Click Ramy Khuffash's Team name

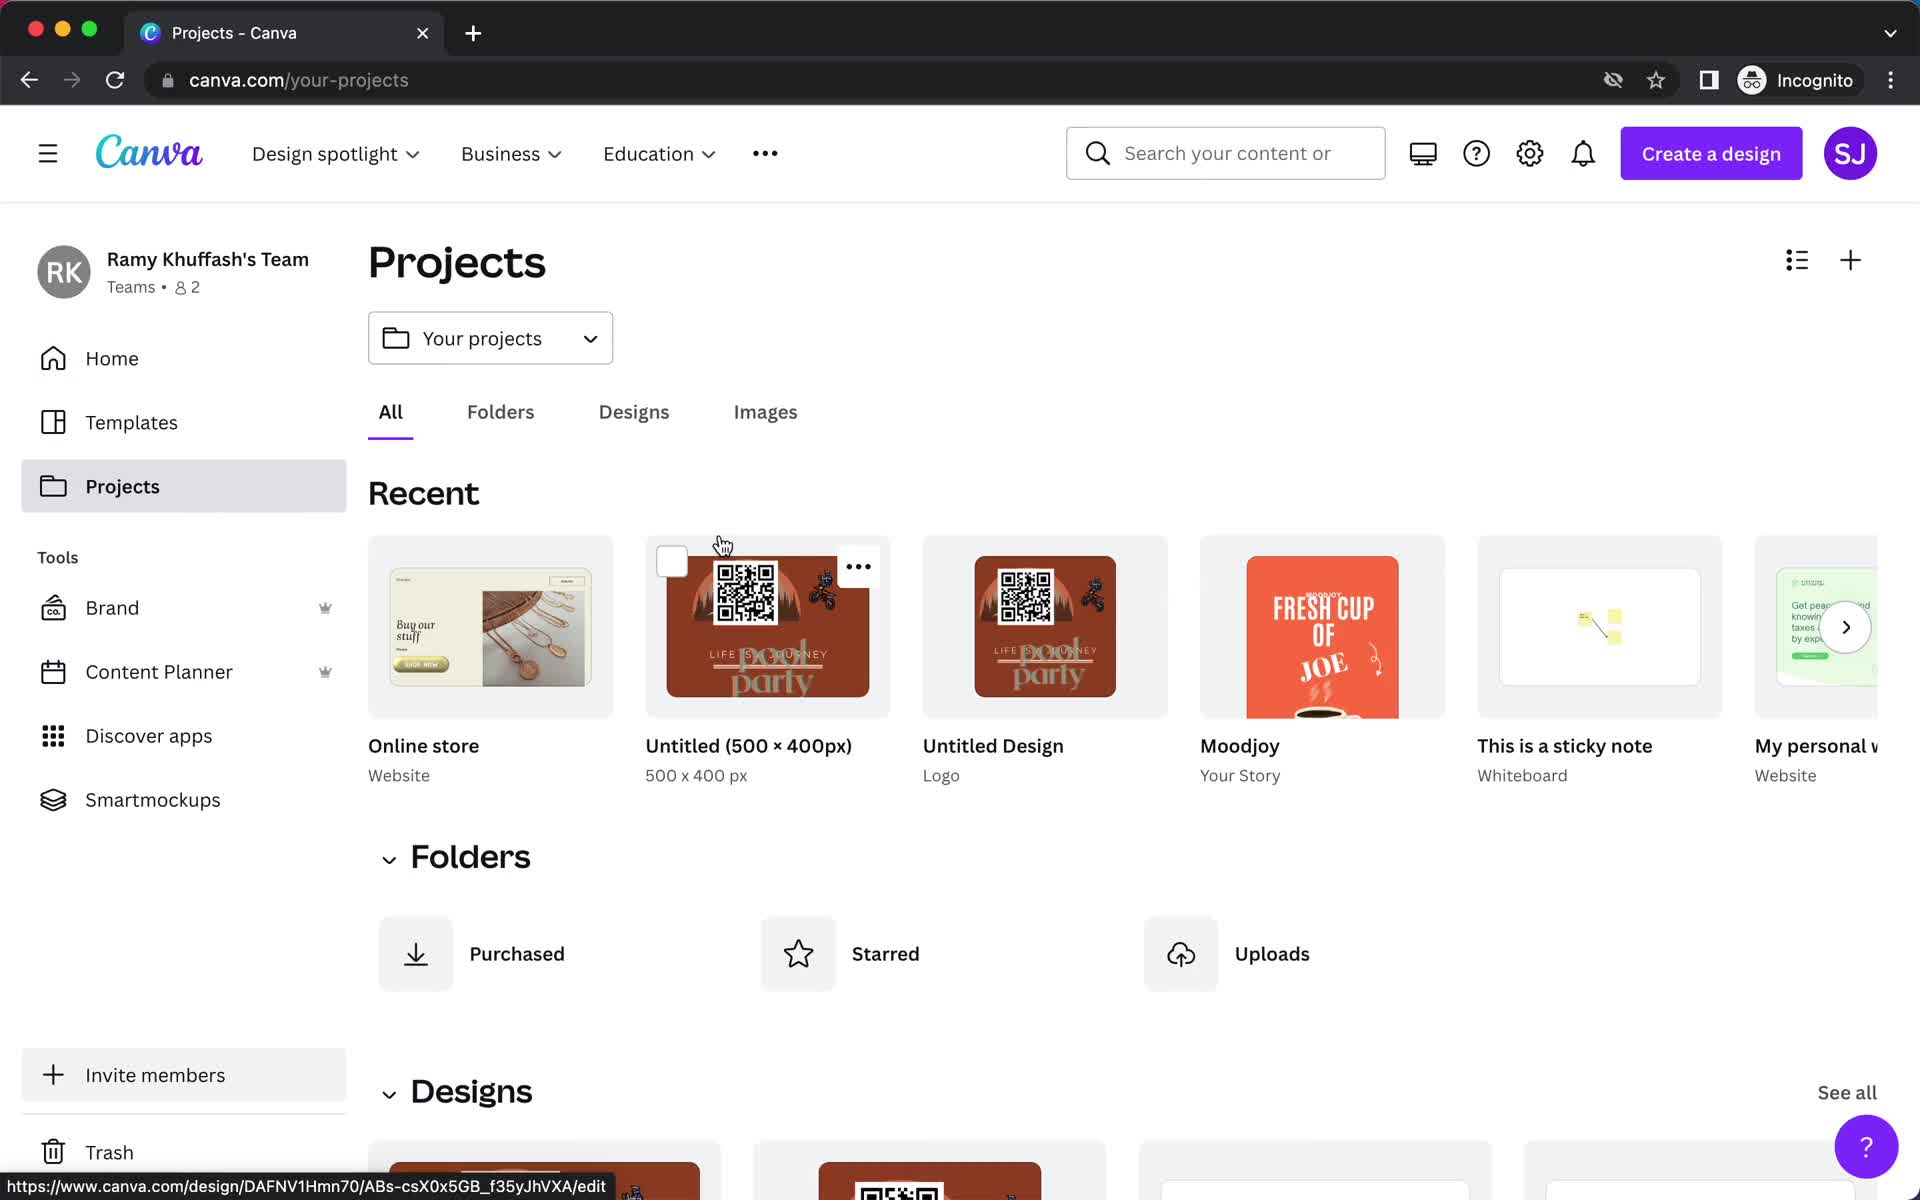tap(208, 259)
